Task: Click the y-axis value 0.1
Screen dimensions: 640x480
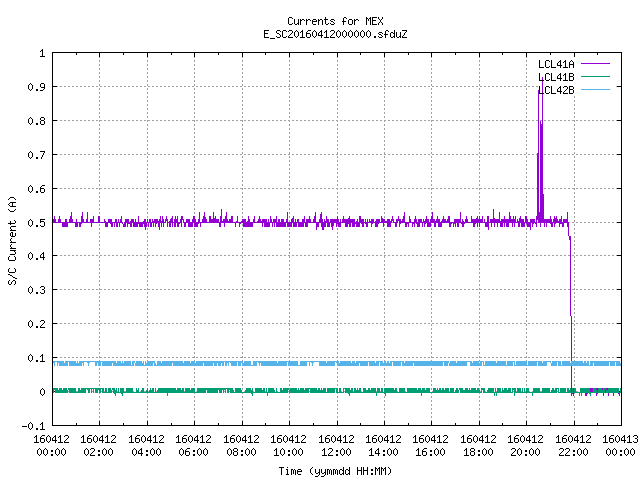Action: [x=36, y=358]
